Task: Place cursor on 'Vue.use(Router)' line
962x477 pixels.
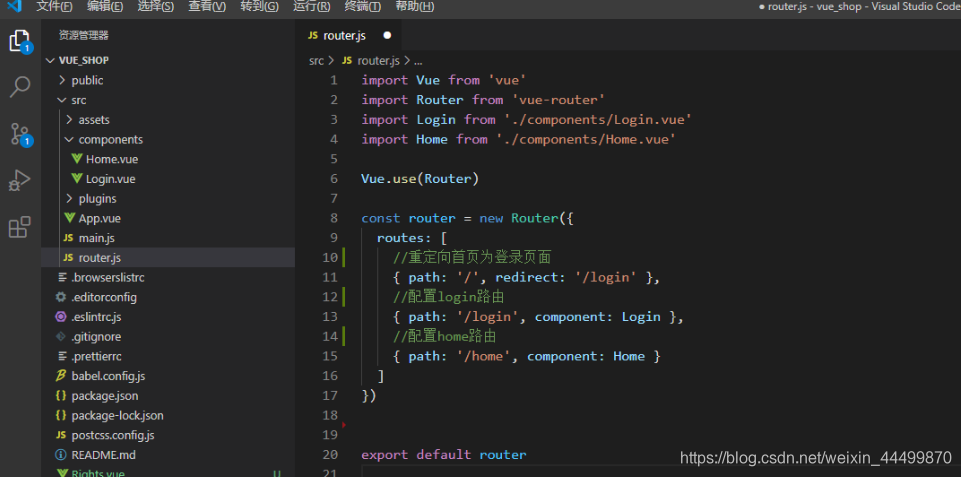Action: (x=420, y=179)
